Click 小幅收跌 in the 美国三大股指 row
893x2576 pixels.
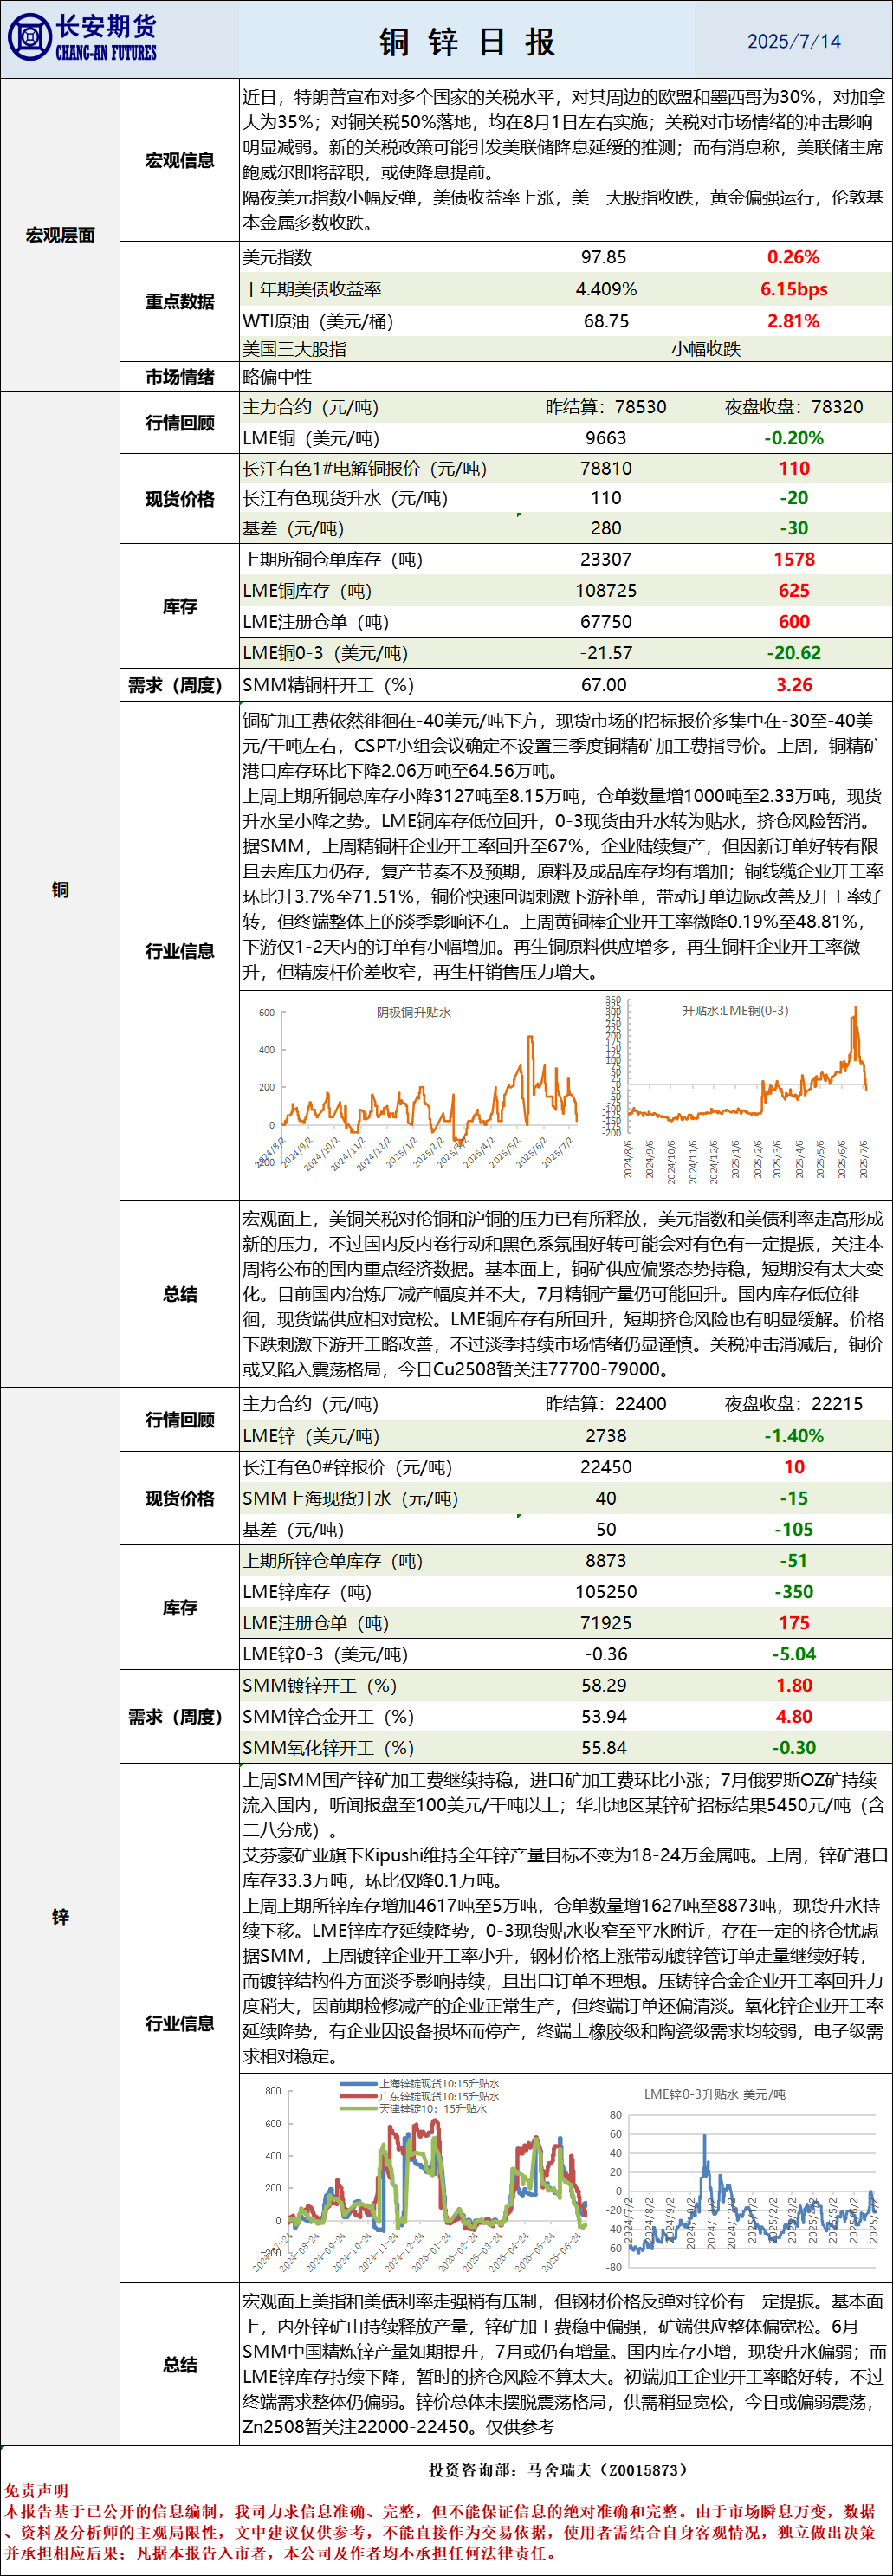click(706, 349)
